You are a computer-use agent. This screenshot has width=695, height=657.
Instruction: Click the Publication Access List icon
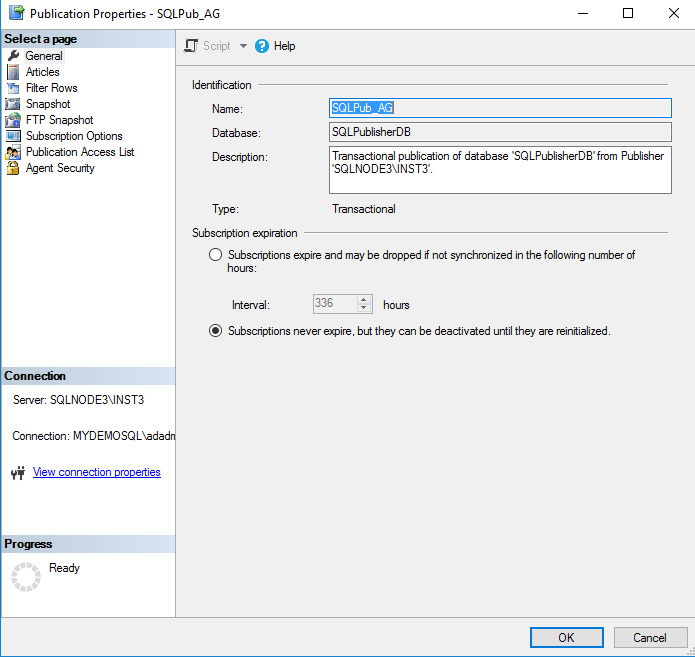coord(13,152)
